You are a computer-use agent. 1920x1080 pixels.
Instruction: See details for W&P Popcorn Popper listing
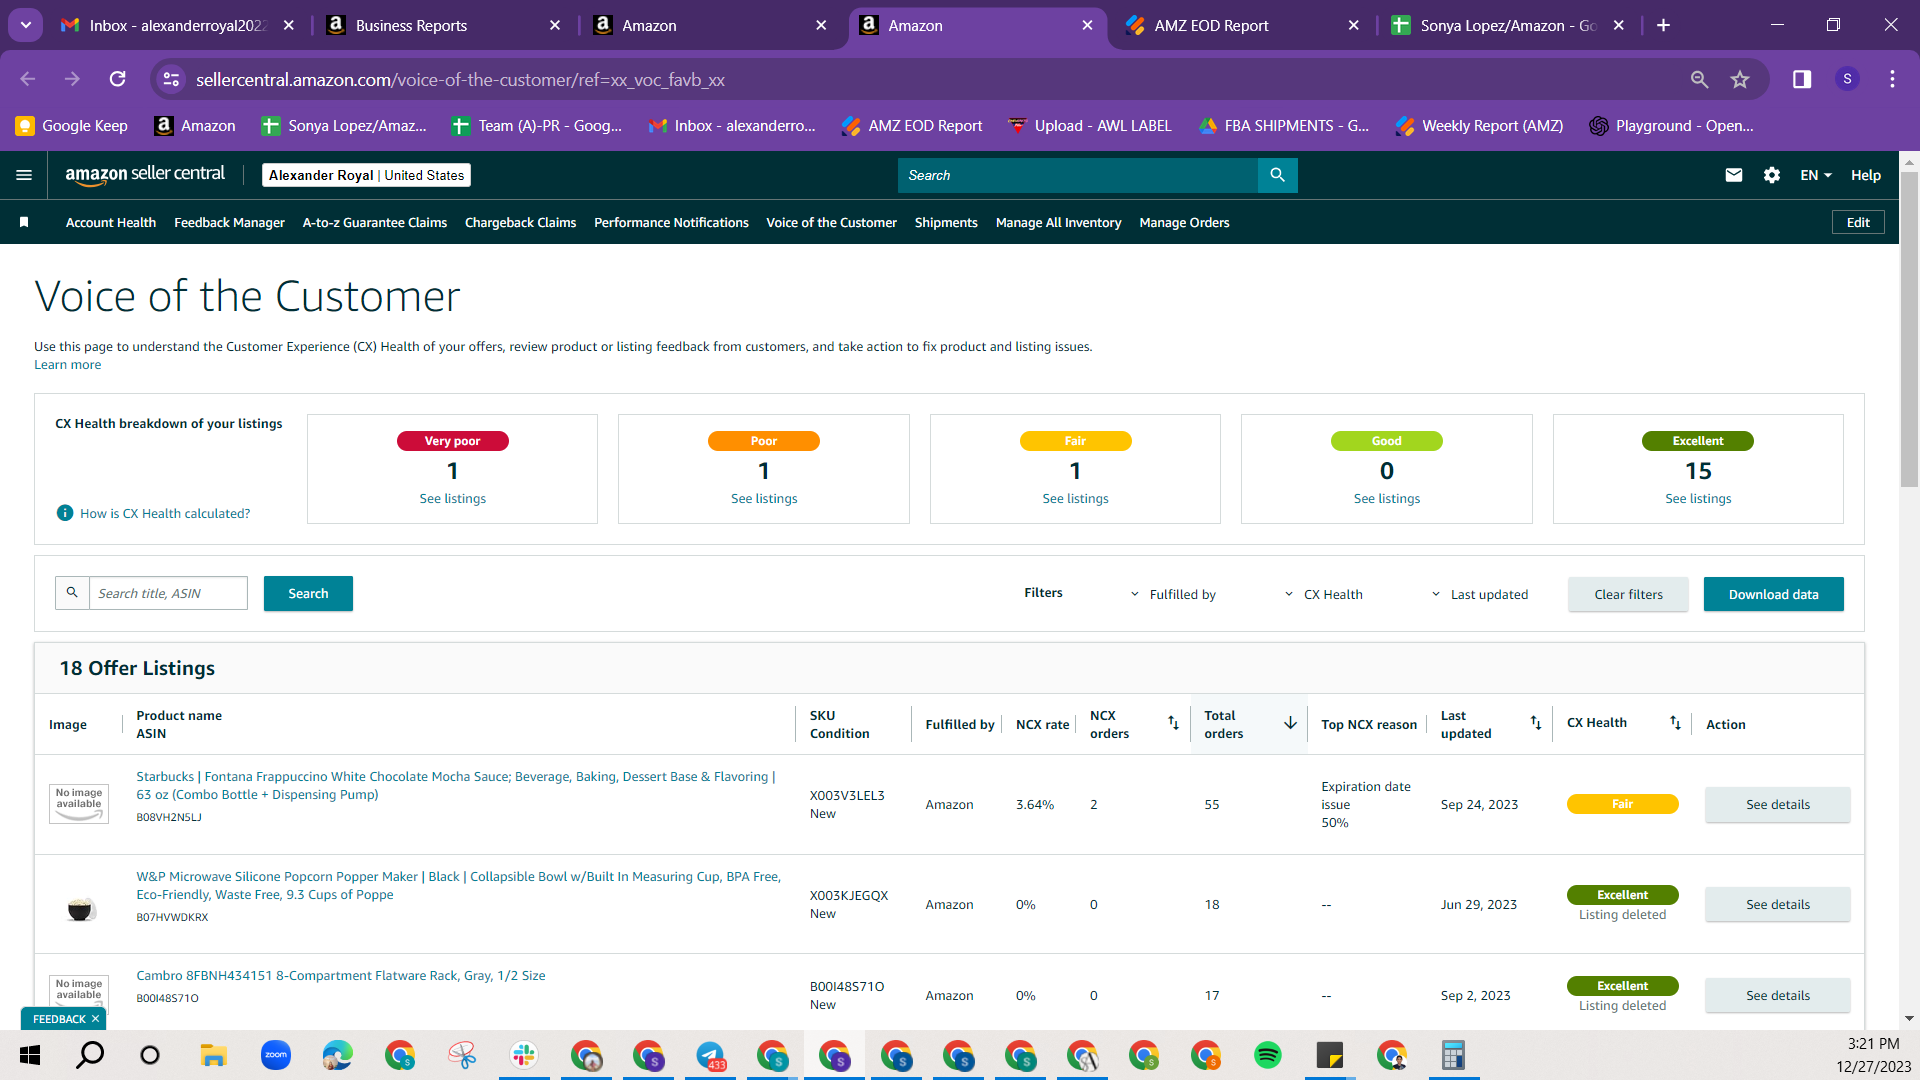coord(1777,904)
